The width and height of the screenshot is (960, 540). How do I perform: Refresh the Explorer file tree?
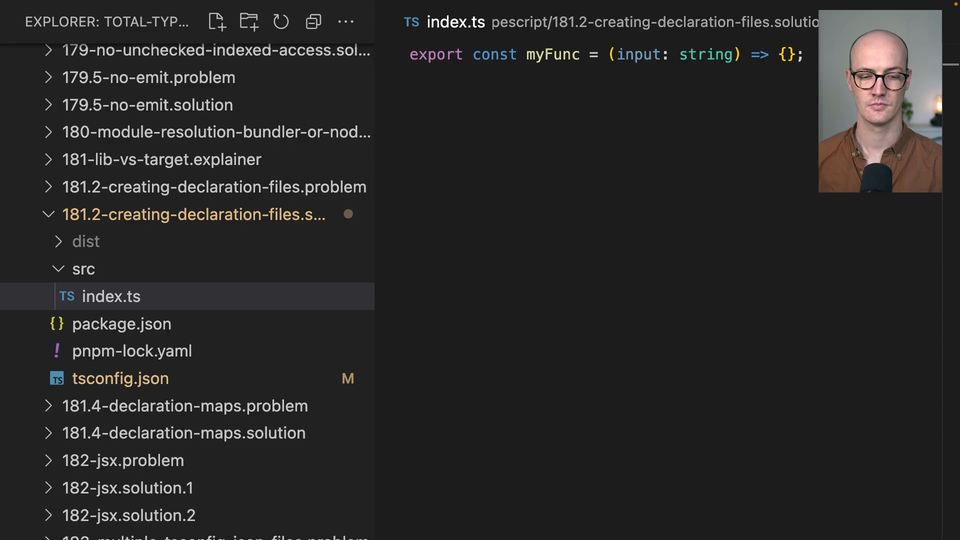tap(281, 21)
